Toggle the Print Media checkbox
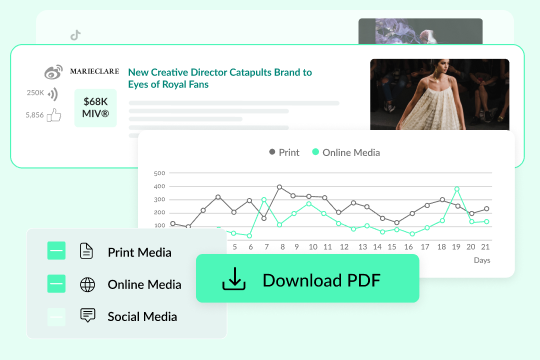 pyautogui.click(x=56, y=250)
